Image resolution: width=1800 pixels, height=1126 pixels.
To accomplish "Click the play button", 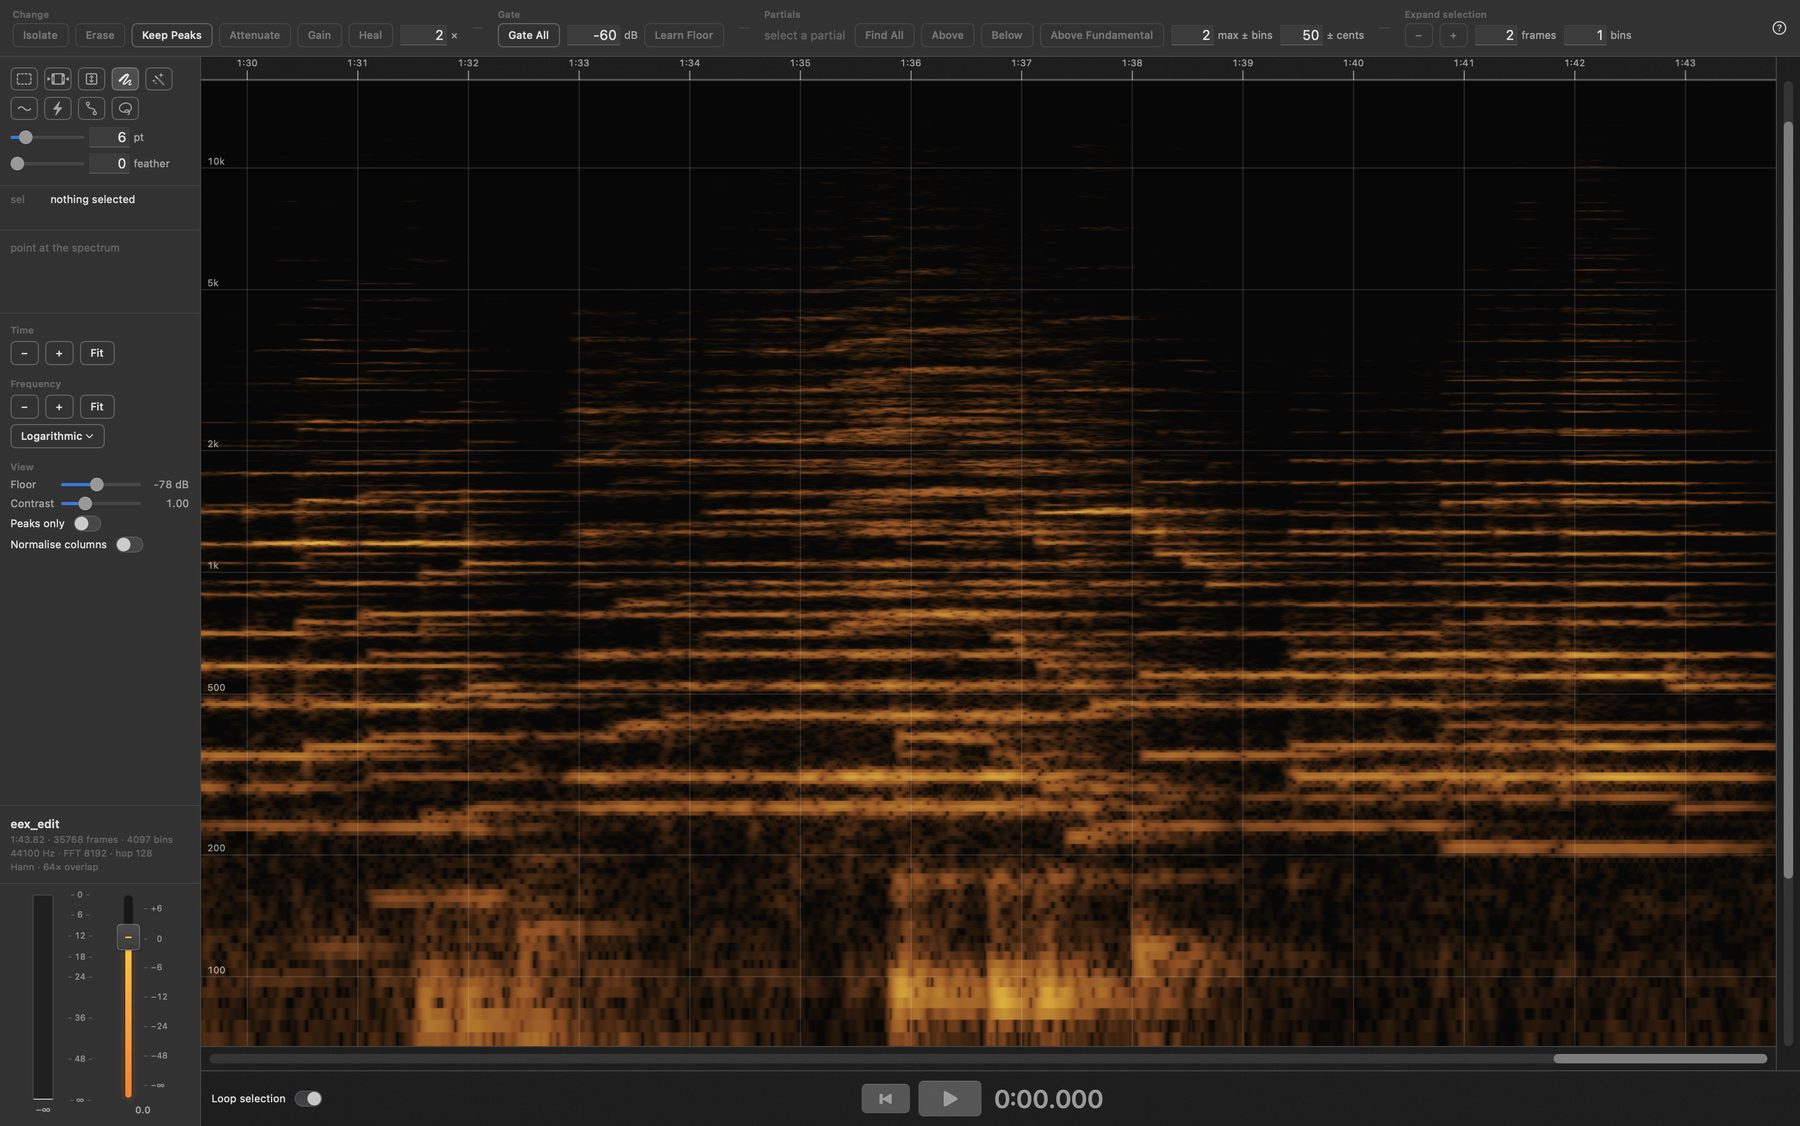I will click(x=949, y=1098).
